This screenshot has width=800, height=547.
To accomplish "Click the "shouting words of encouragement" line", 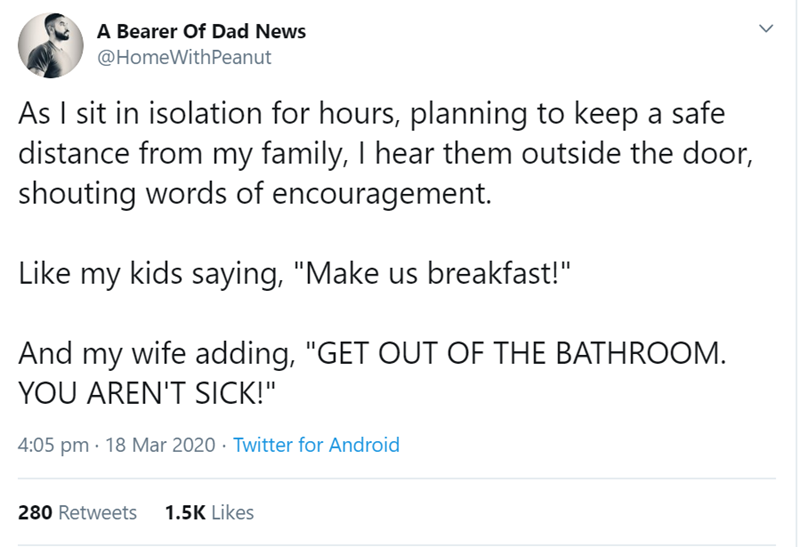I will click(x=255, y=191).
